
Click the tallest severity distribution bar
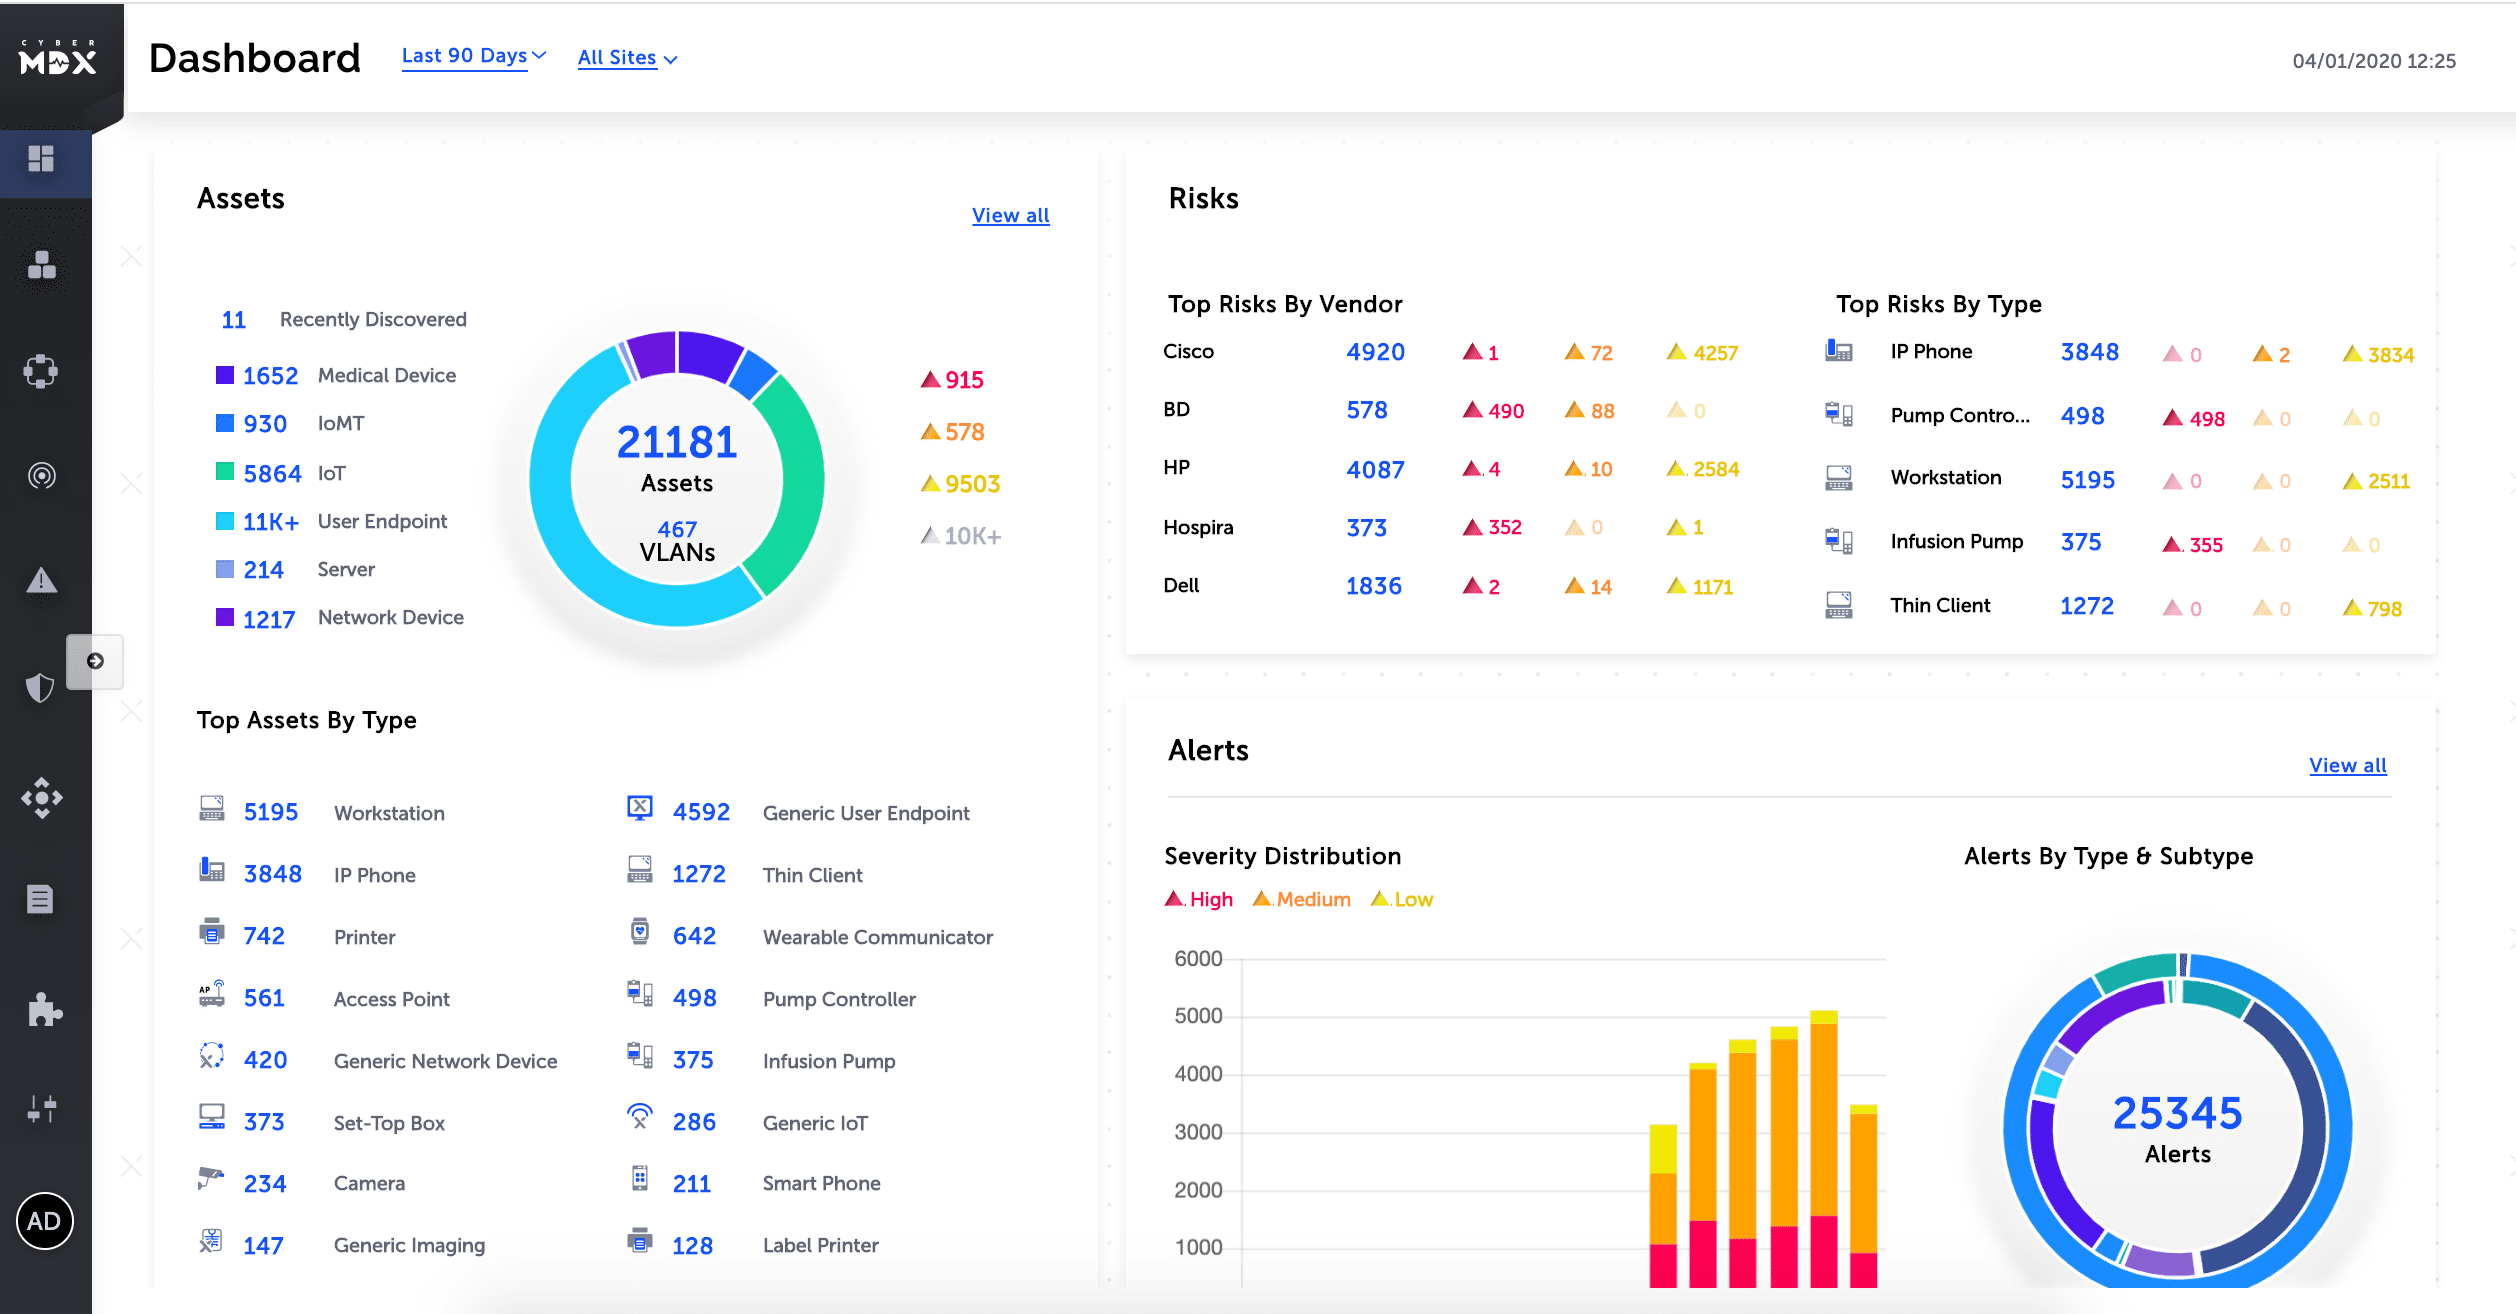point(1823,1148)
